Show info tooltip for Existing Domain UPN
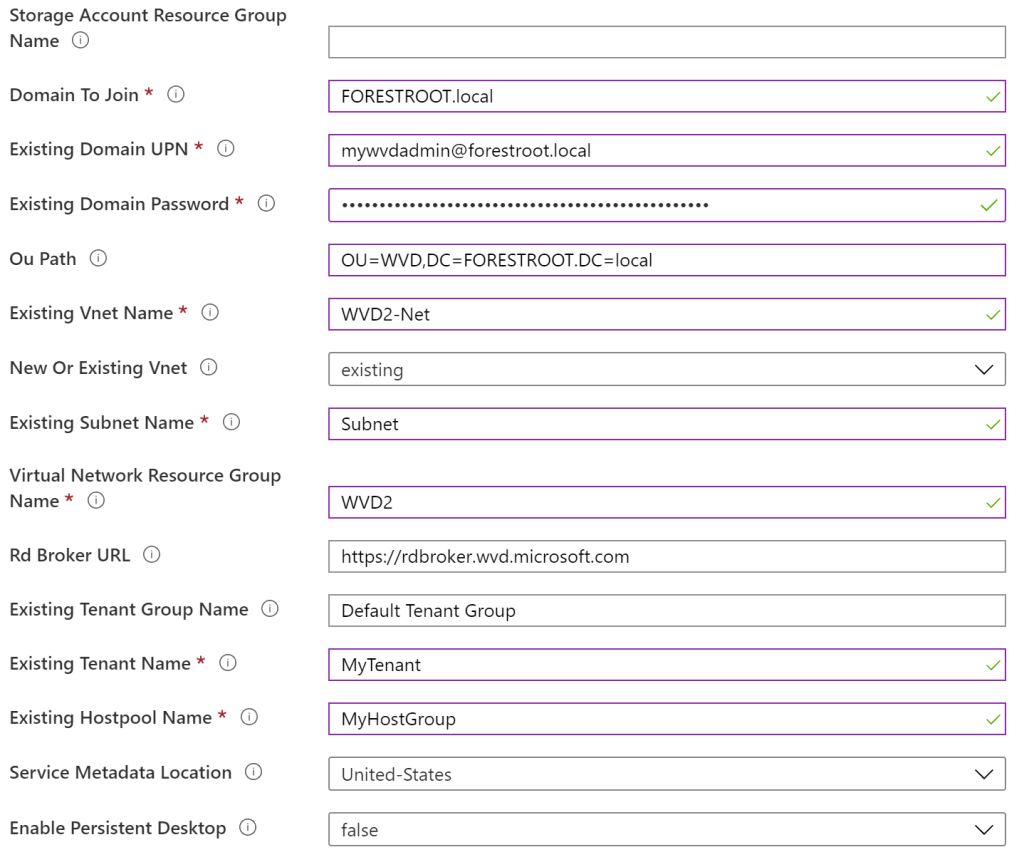The image size is (1024, 862). click(x=226, y=149)
